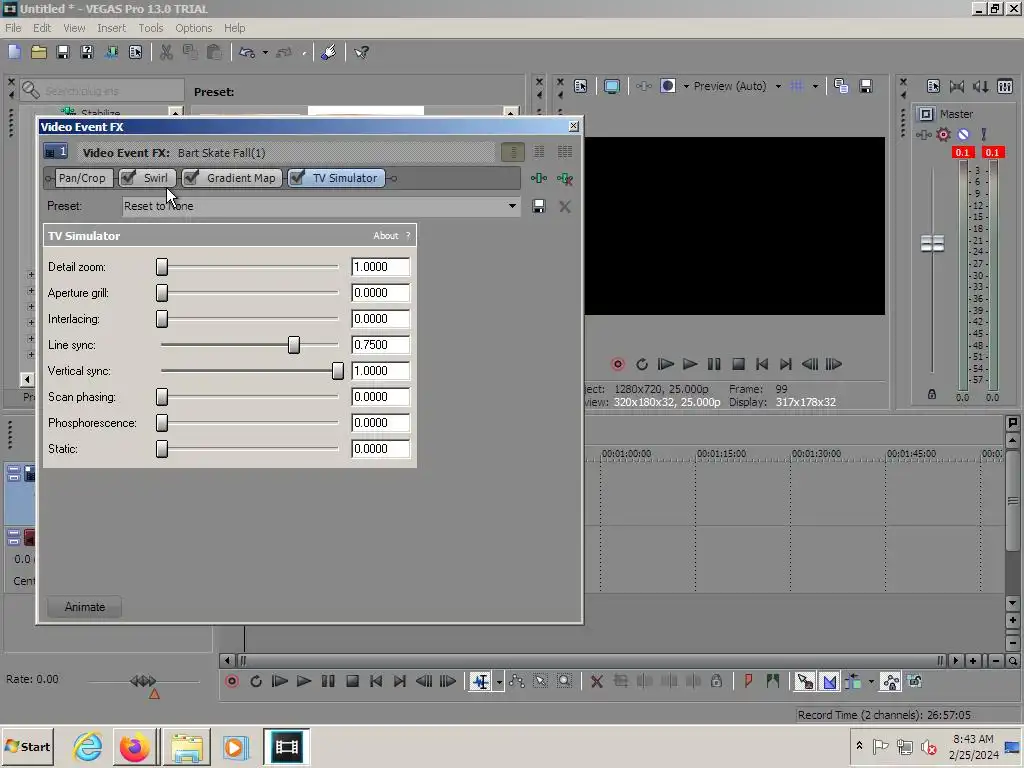
Task: Click the Remove Selected Plug-In icon
Action: tap(565, 178)
